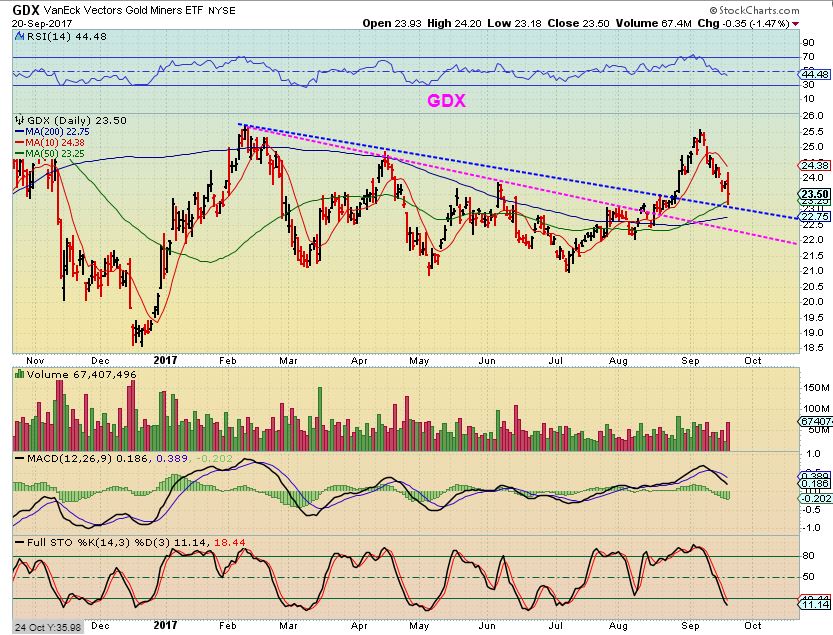Click the 11.14 stochastic axis tag
The height and width of the screenshot is (635, 833).
[815, 605]
